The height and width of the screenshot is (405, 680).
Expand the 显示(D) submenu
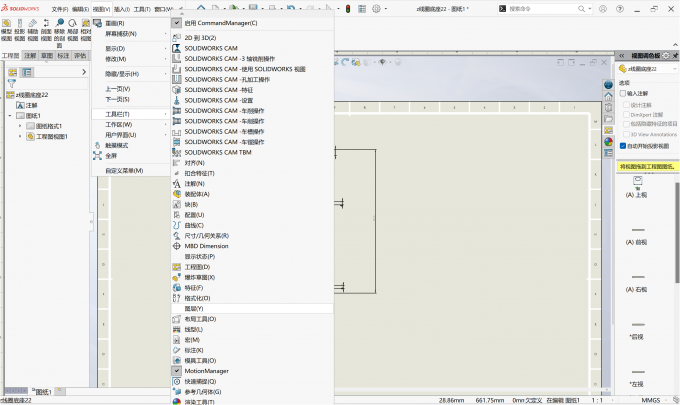pyautogui.click(x=131, y=49)
